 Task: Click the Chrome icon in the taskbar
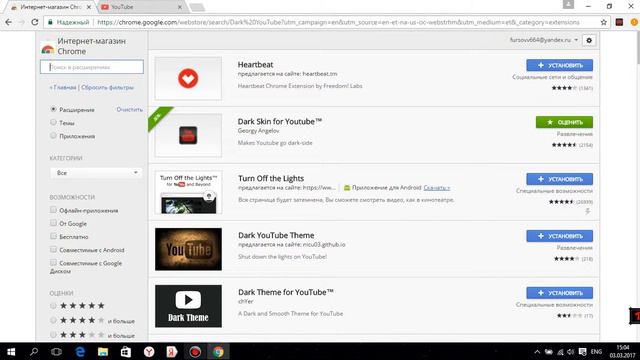[218, 351]
